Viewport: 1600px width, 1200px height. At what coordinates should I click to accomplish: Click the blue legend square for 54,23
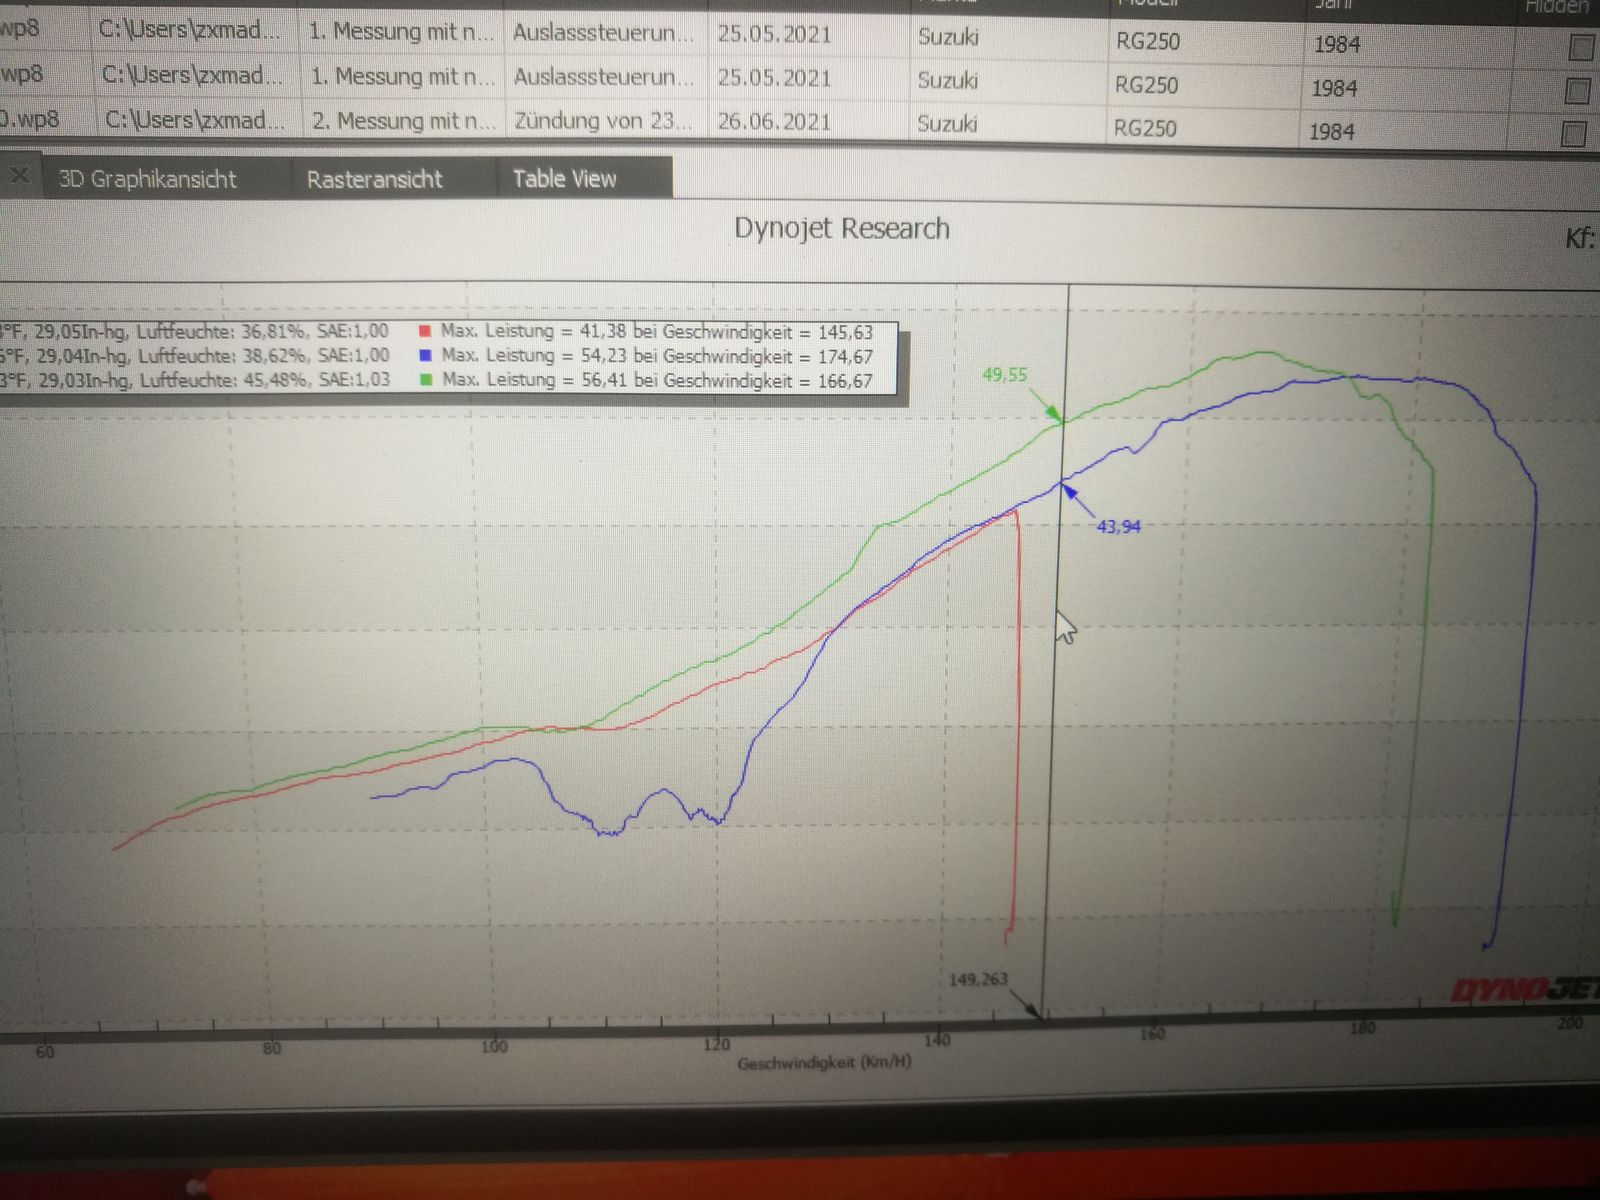[426, 356]
